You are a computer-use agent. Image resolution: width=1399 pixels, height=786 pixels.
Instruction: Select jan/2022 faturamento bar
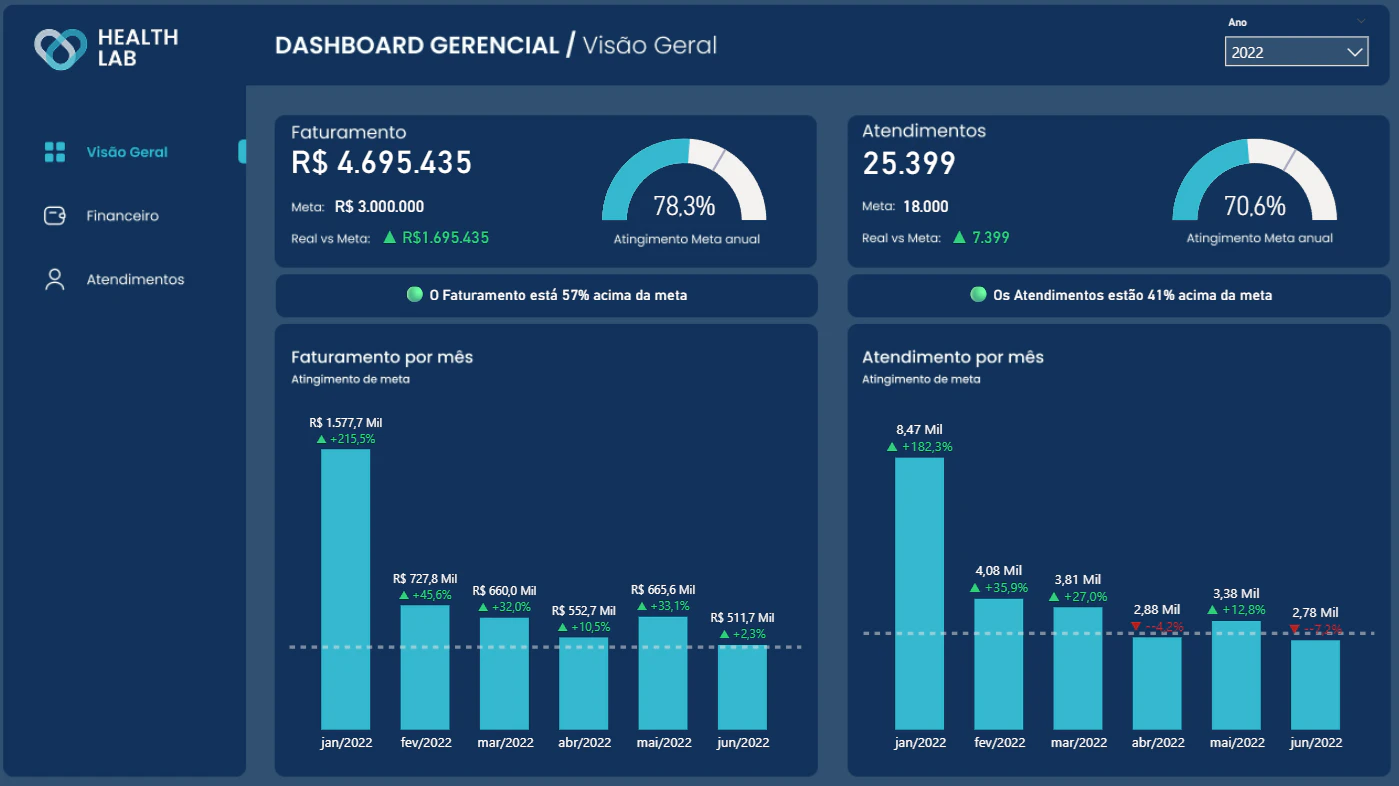345,589
